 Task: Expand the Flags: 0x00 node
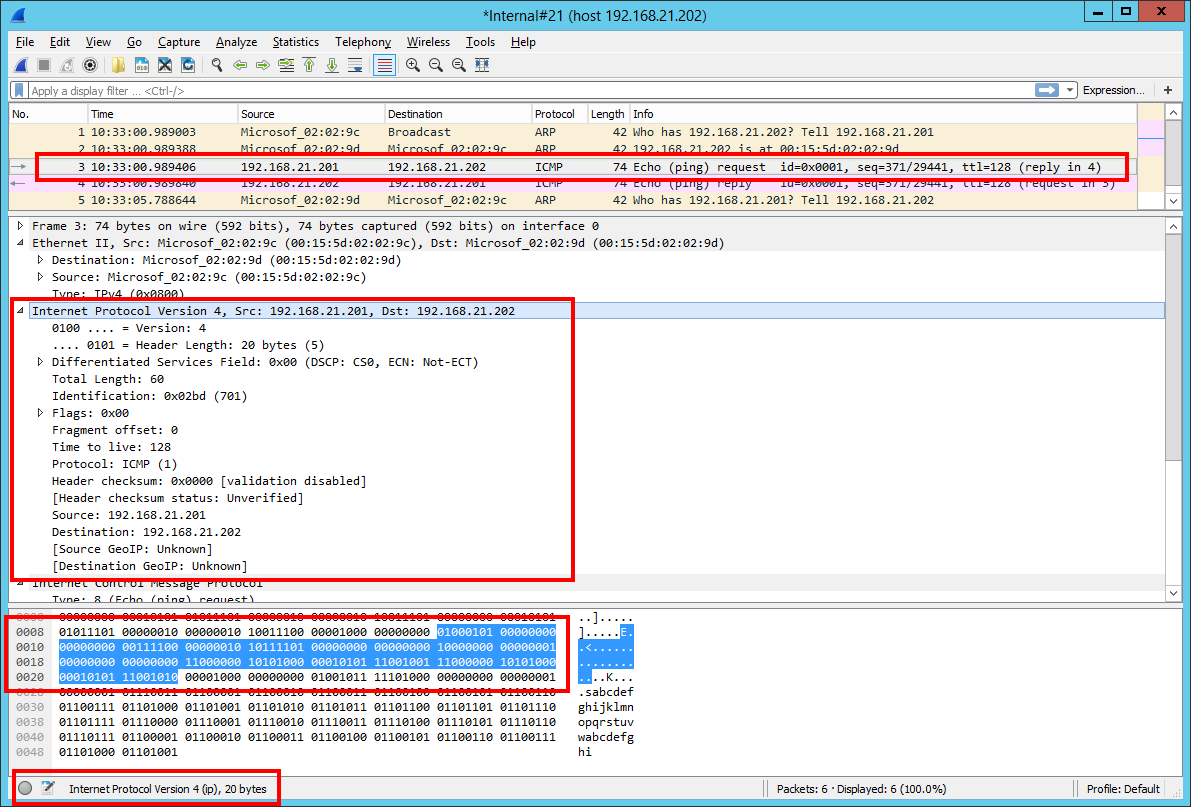click(40, 413)
